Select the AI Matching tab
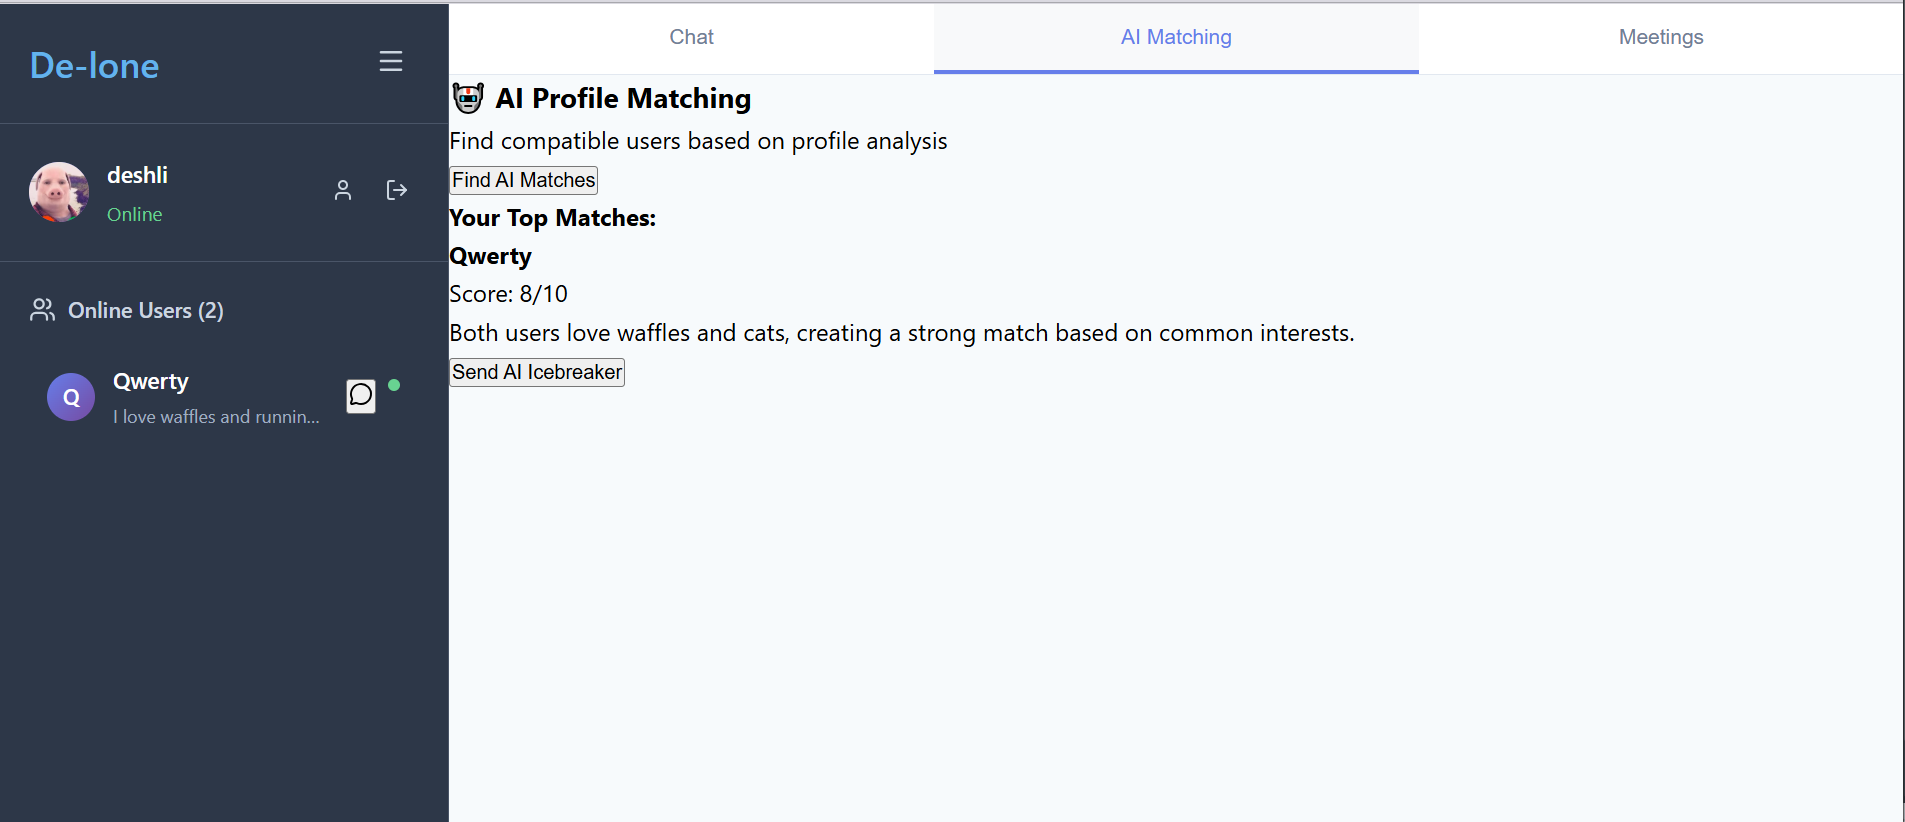 tap(1176, 38)
